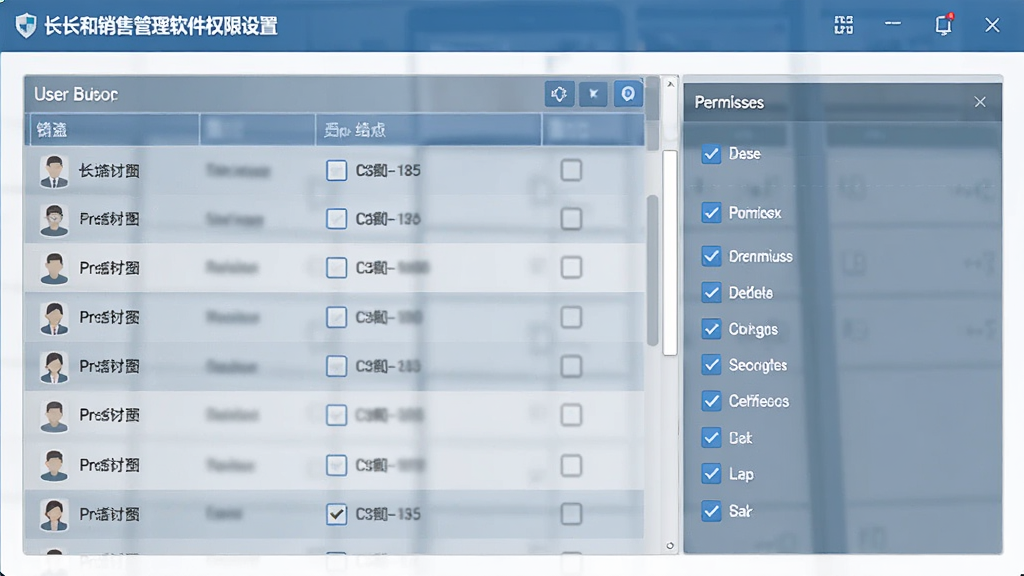The width and height of the screenshot is (1024, 576).
Task: Toggle the Coingos permission checkbox
Action: click(711, 328)
